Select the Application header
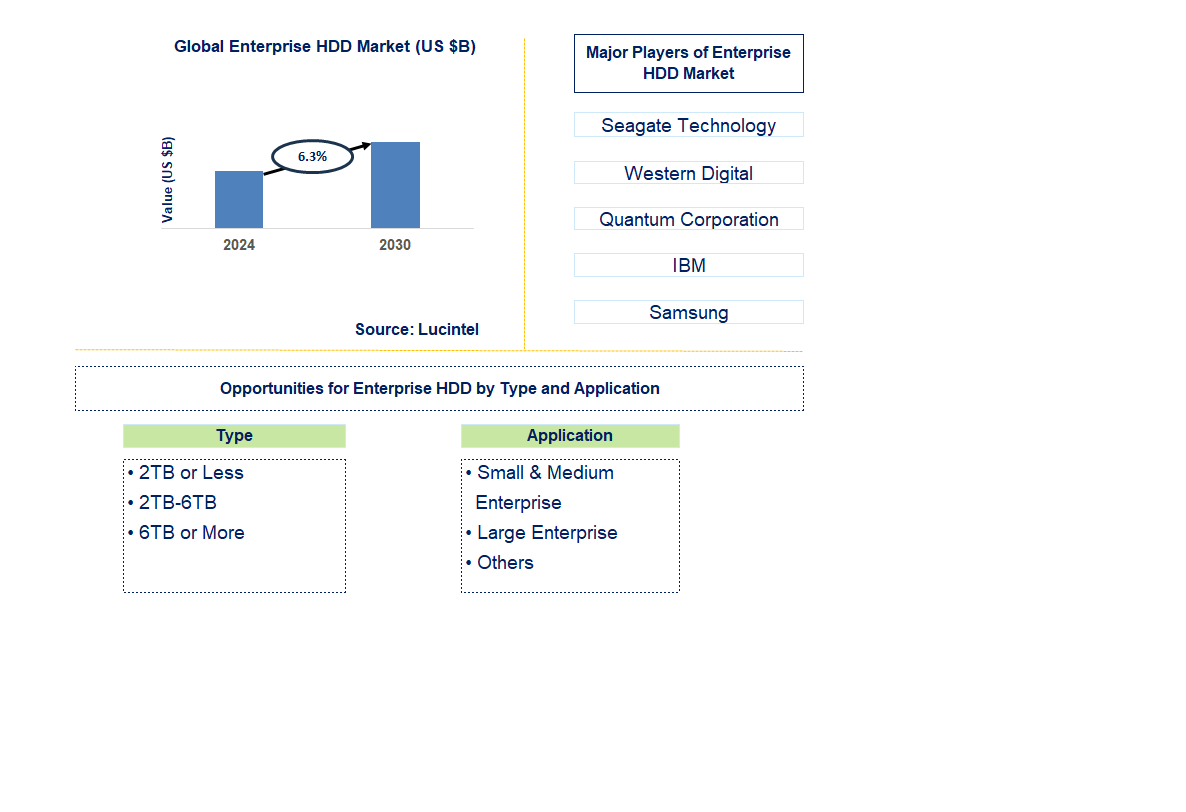This screenshot has width=1186, height=812. 570,436
